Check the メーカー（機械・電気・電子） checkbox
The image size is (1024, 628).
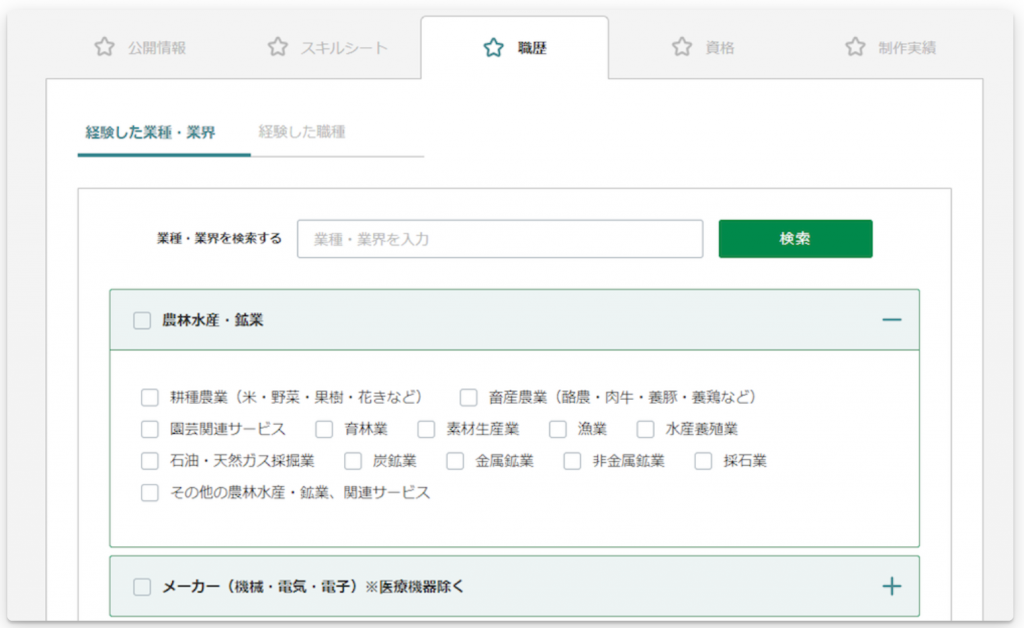click(x=142, y=587)
